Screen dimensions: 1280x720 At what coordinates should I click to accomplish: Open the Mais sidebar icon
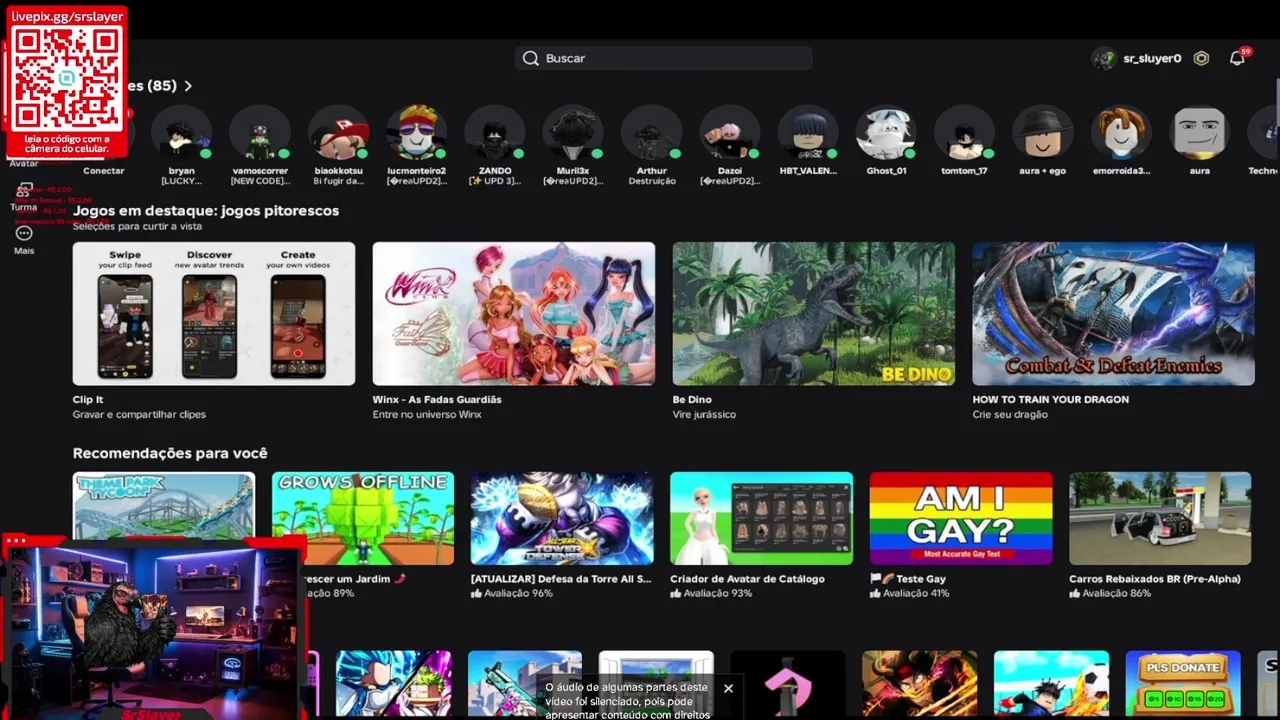[24, 233]
